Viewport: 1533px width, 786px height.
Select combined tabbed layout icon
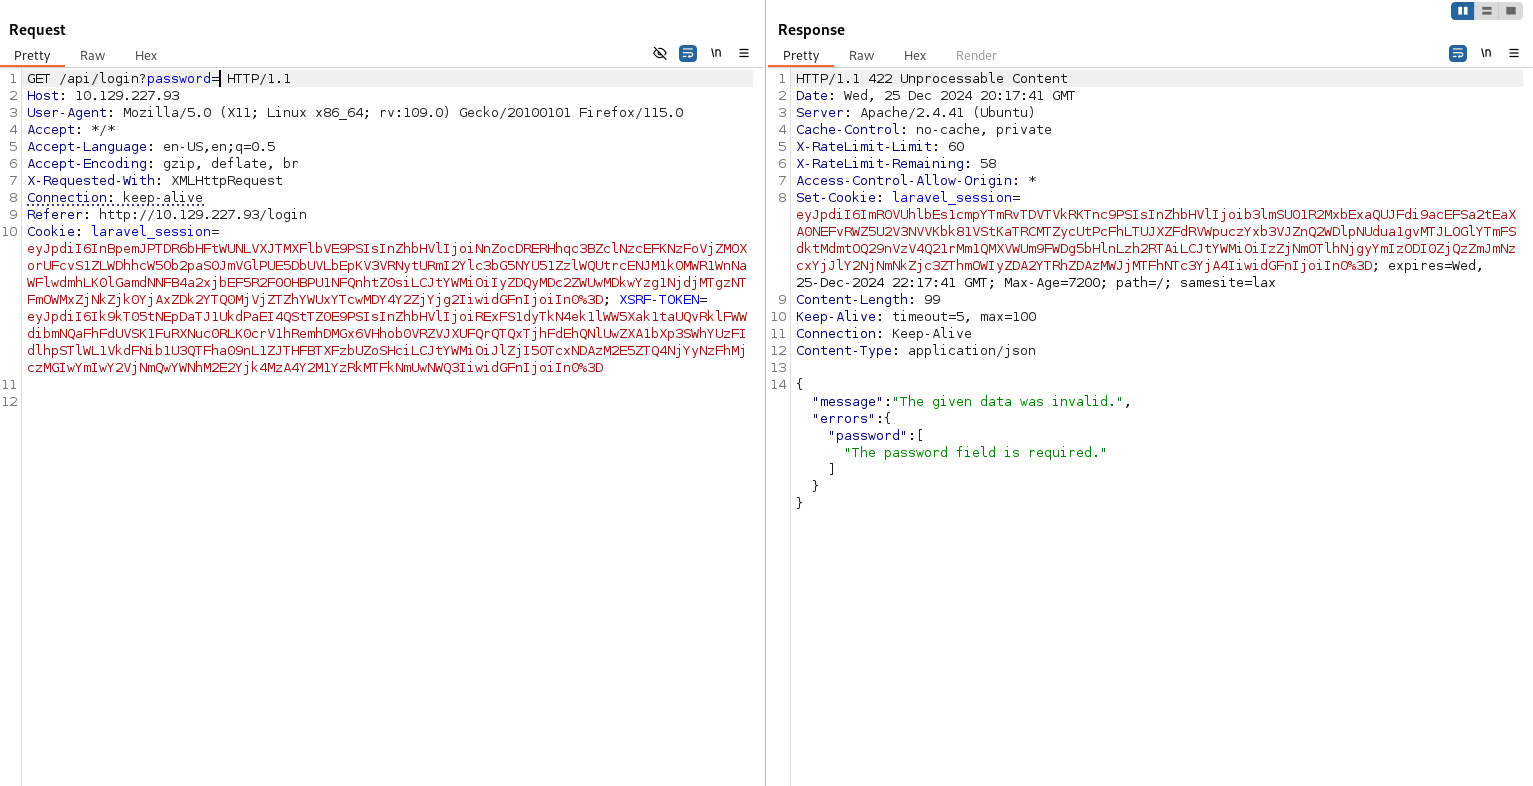[1511, 11]
